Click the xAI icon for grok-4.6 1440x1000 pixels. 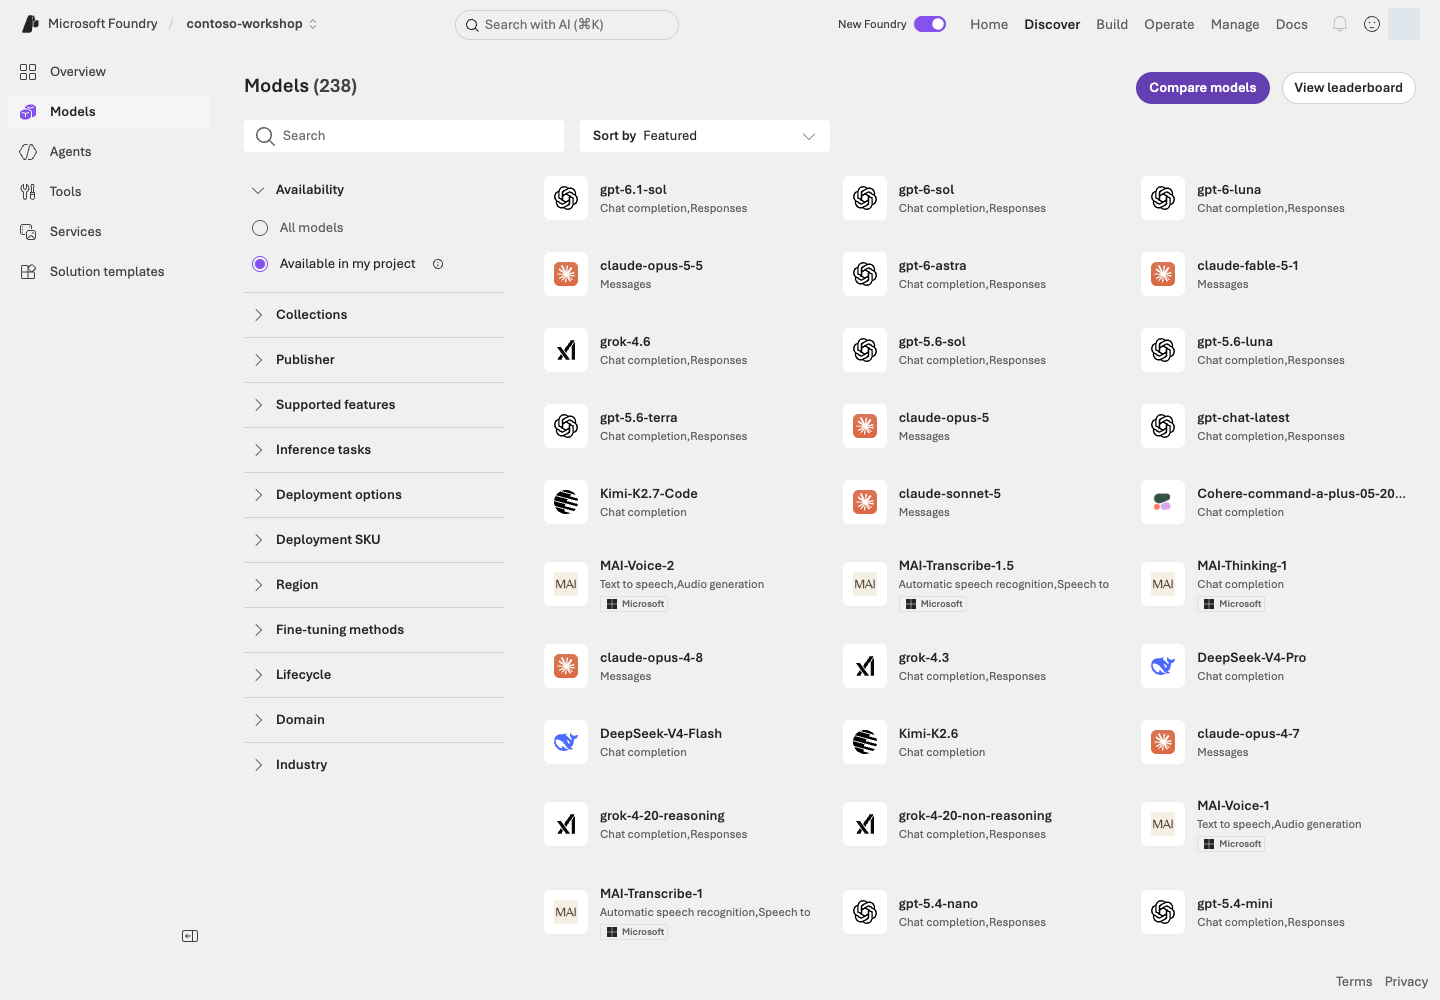(x=566, y=350)
